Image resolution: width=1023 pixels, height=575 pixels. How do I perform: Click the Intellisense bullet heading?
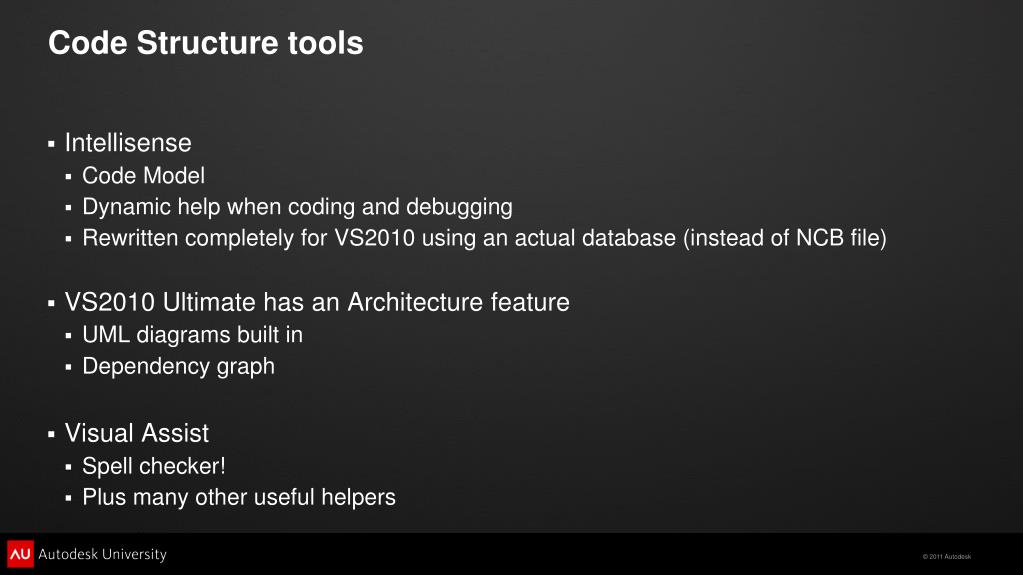click(x=128, y=143)
